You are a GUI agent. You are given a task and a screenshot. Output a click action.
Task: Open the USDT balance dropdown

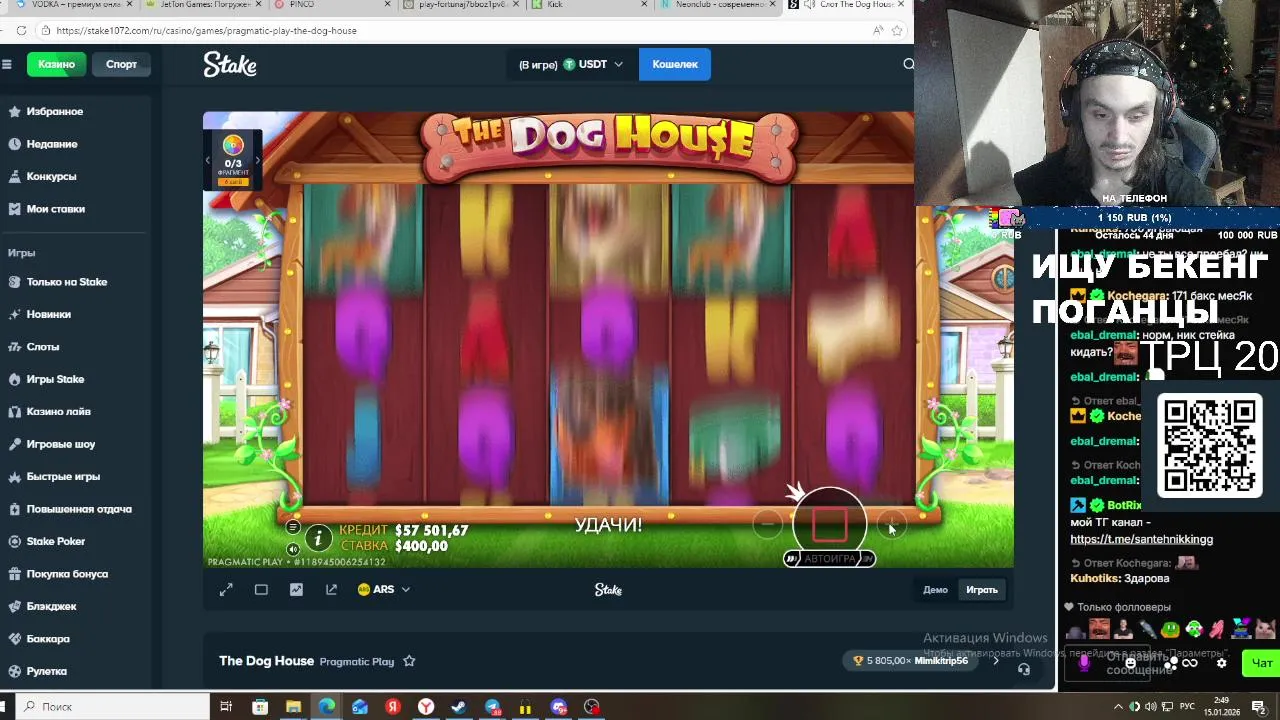[x=571, y=64]
